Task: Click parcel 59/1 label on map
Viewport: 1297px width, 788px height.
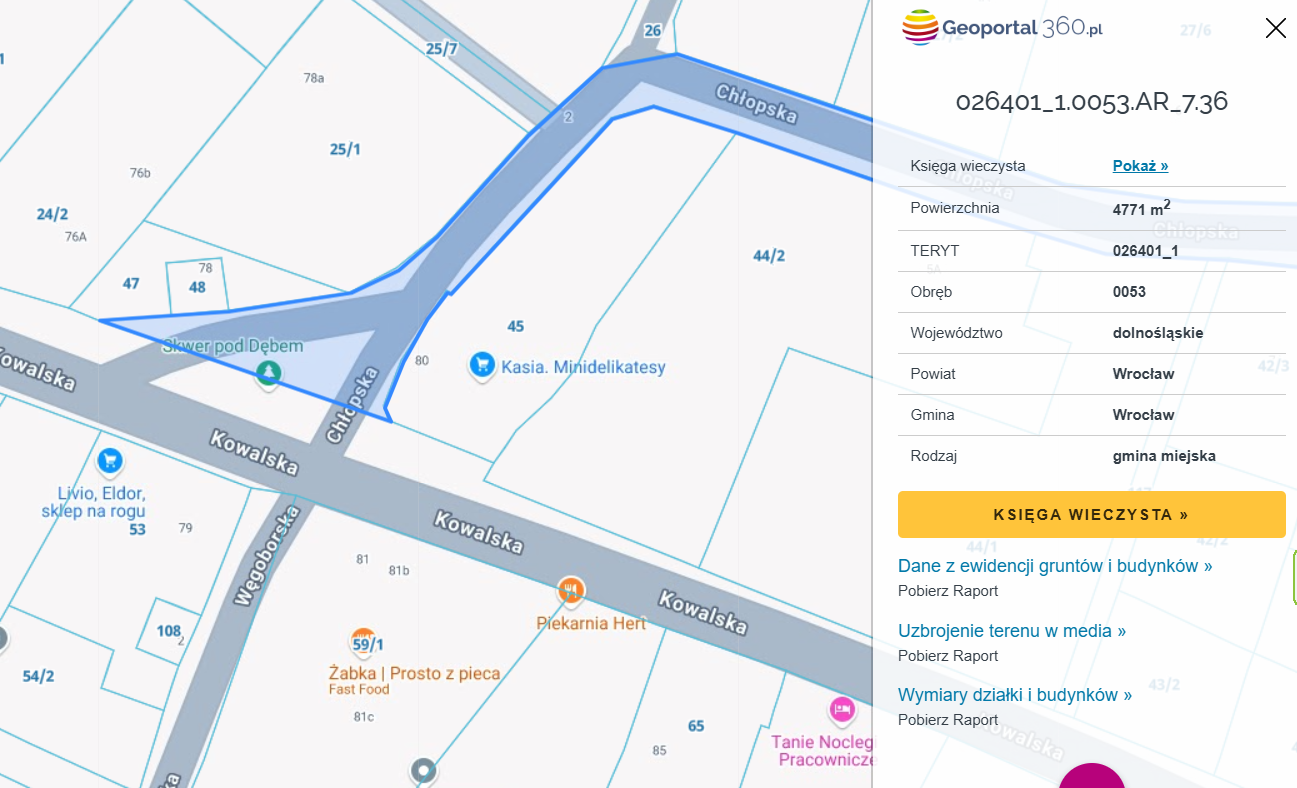Action: [368, 645]
